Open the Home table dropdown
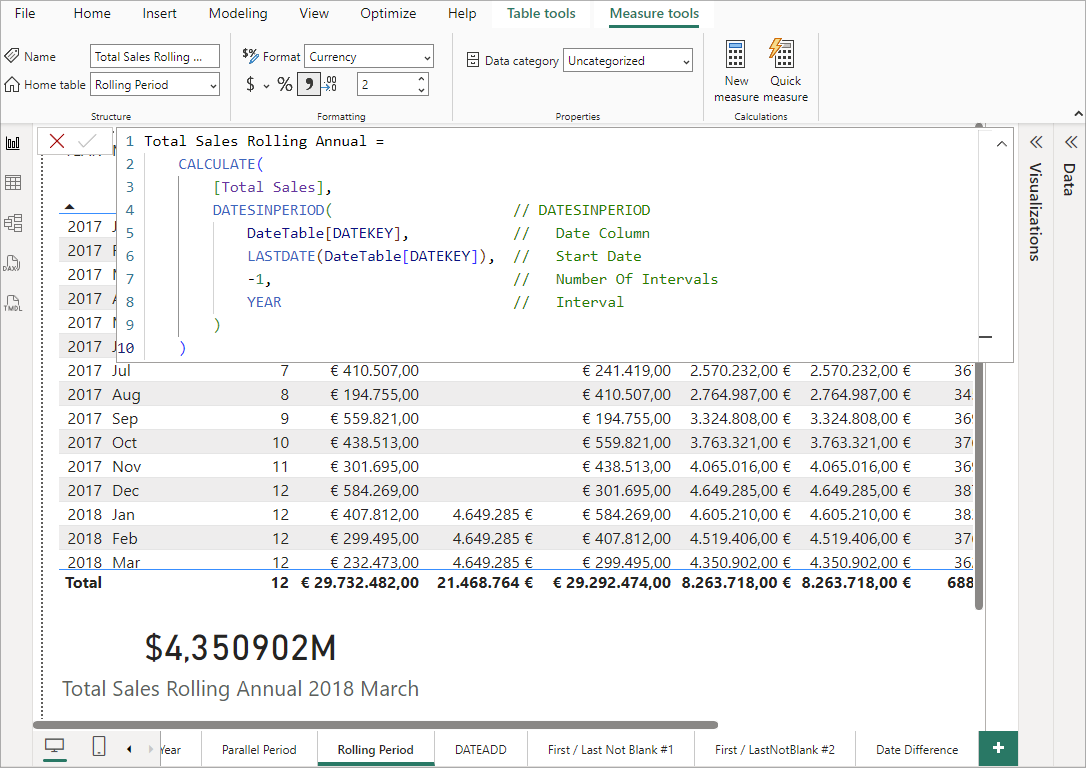Image resolution: width=1086 pixels, height=768 pixels. click(x=154, y=84)
